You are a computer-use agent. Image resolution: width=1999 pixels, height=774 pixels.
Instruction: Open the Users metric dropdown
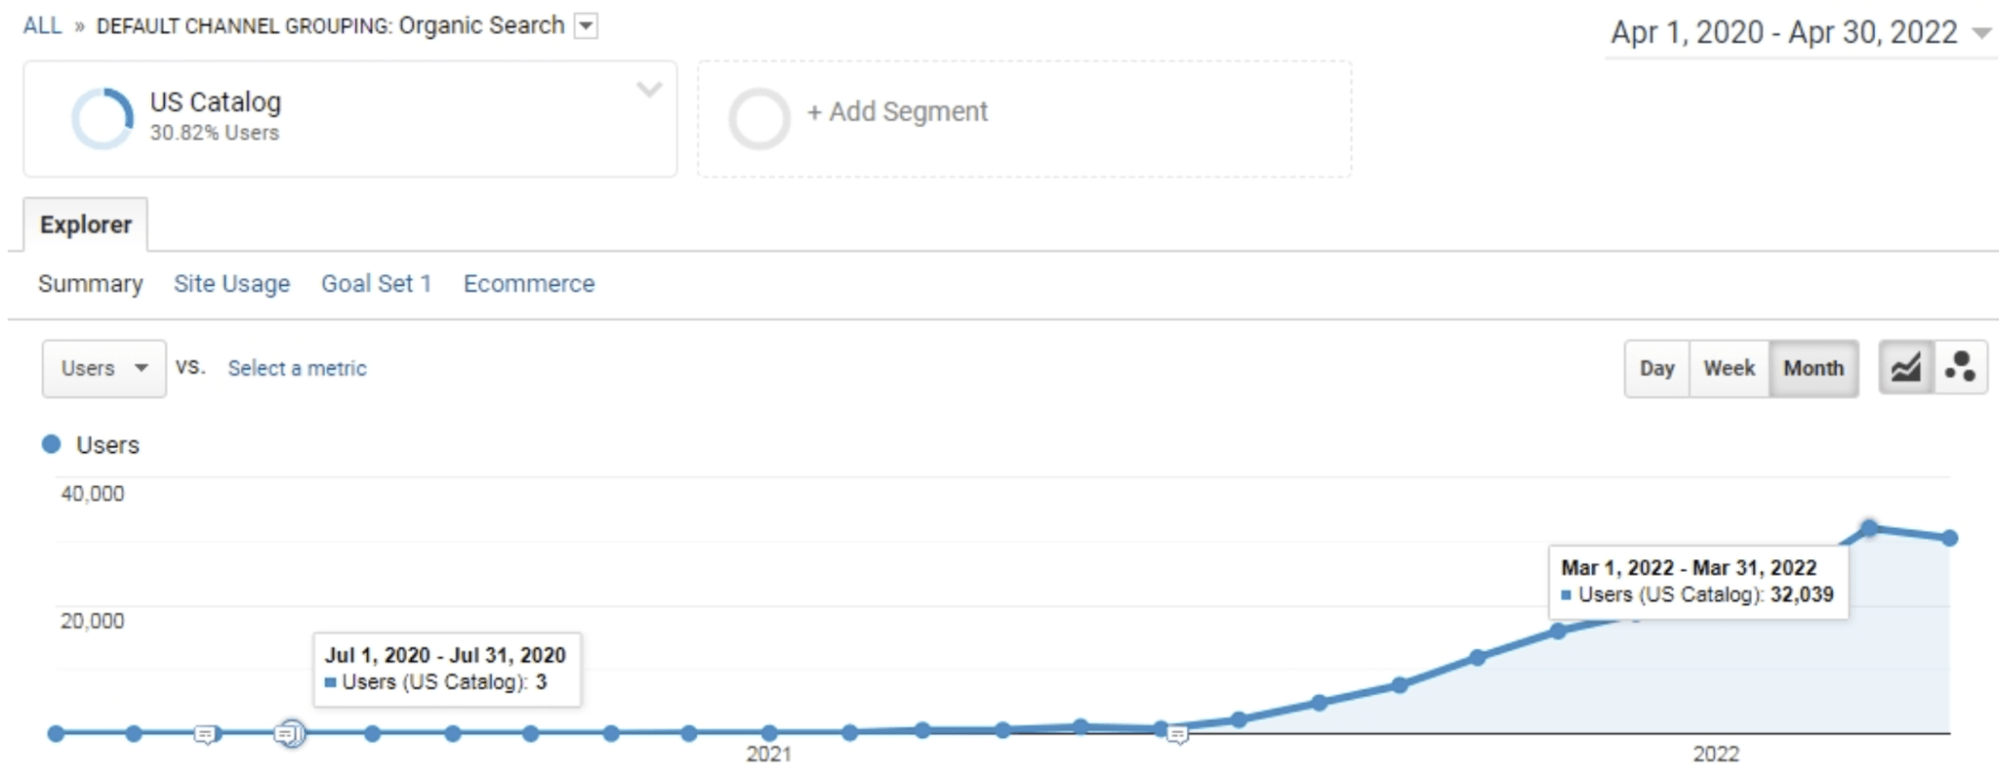pyautogui.click(x=104, y=368)
